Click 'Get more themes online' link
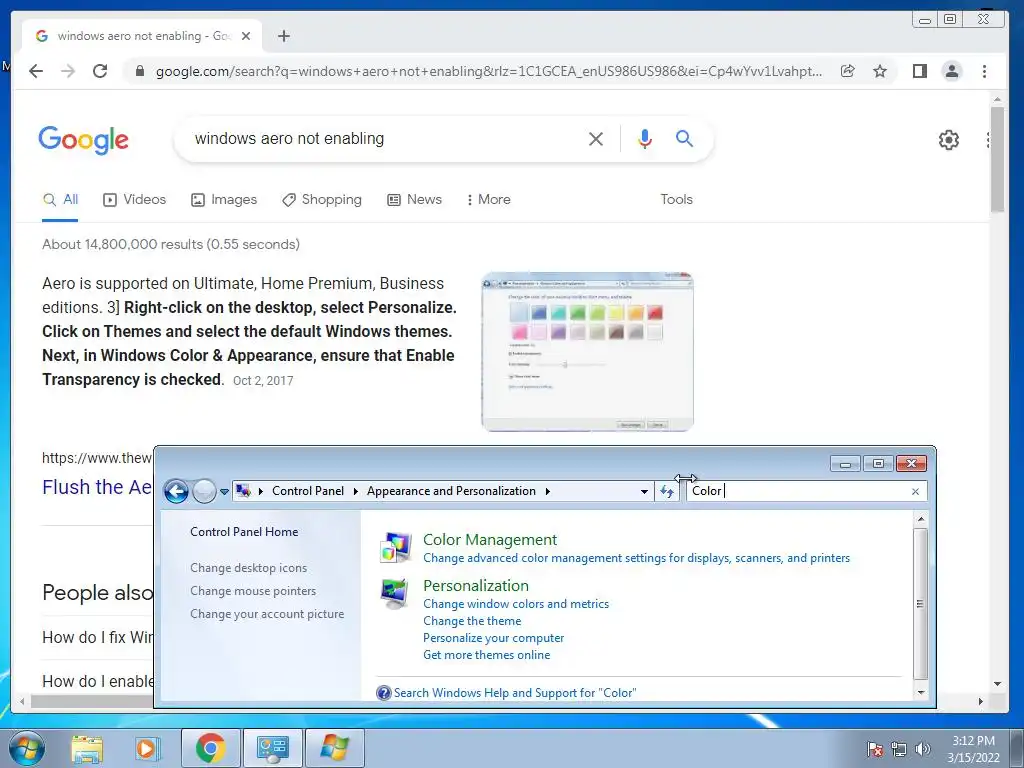This screenshot has width=1024, height=768. coord(487,655)
